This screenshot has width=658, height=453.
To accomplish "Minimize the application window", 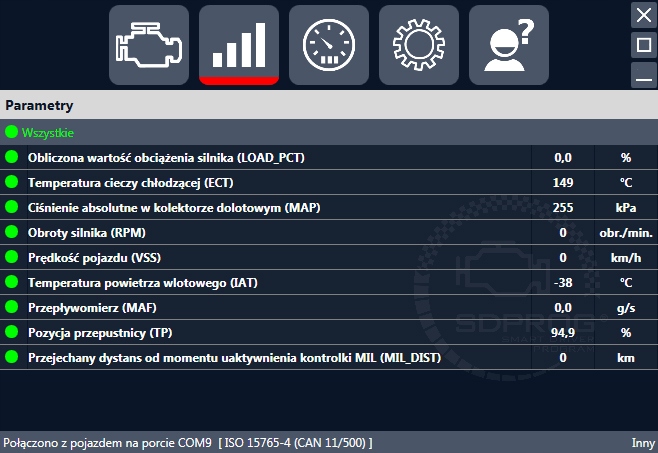I will 644,75.
